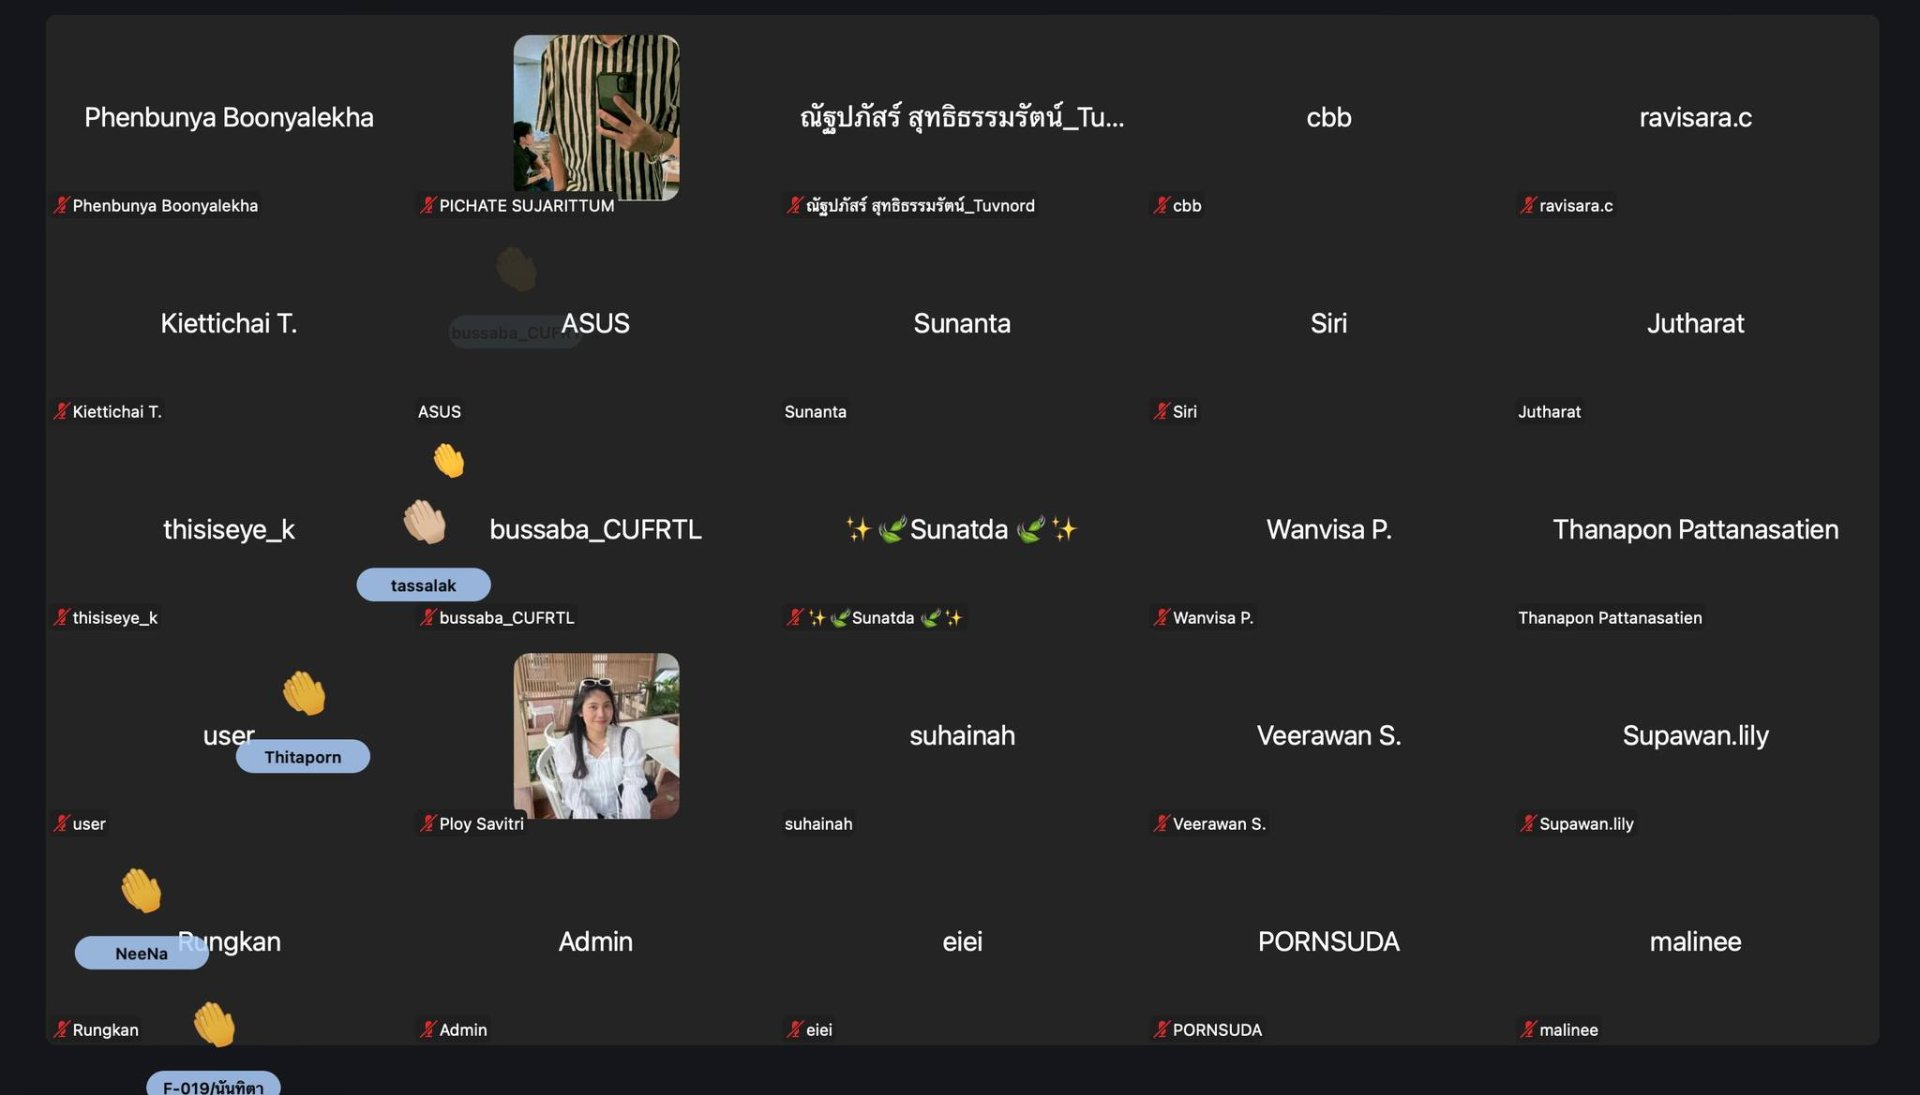Click muted mic icon next to Kiettichai T.
This screenshot has height=1095, width=1920.
[61, 411]
